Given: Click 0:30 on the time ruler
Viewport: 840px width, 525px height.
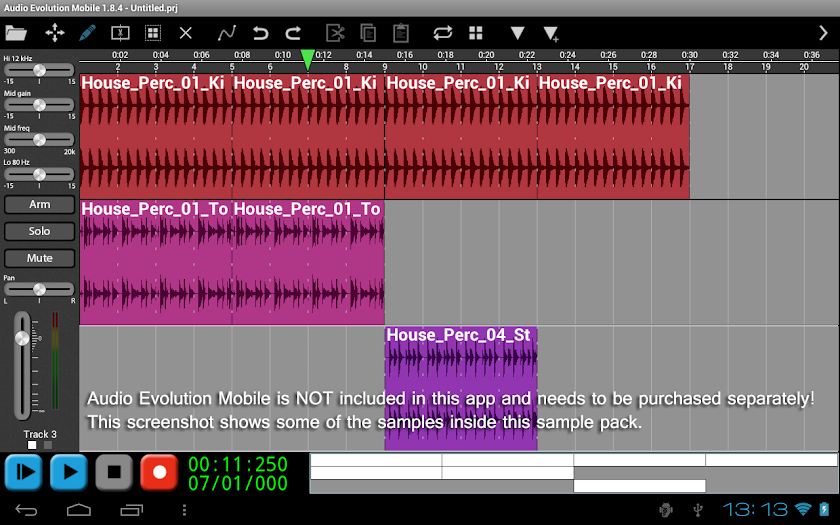Looking at the screenshot, I should tap(689, 55).
